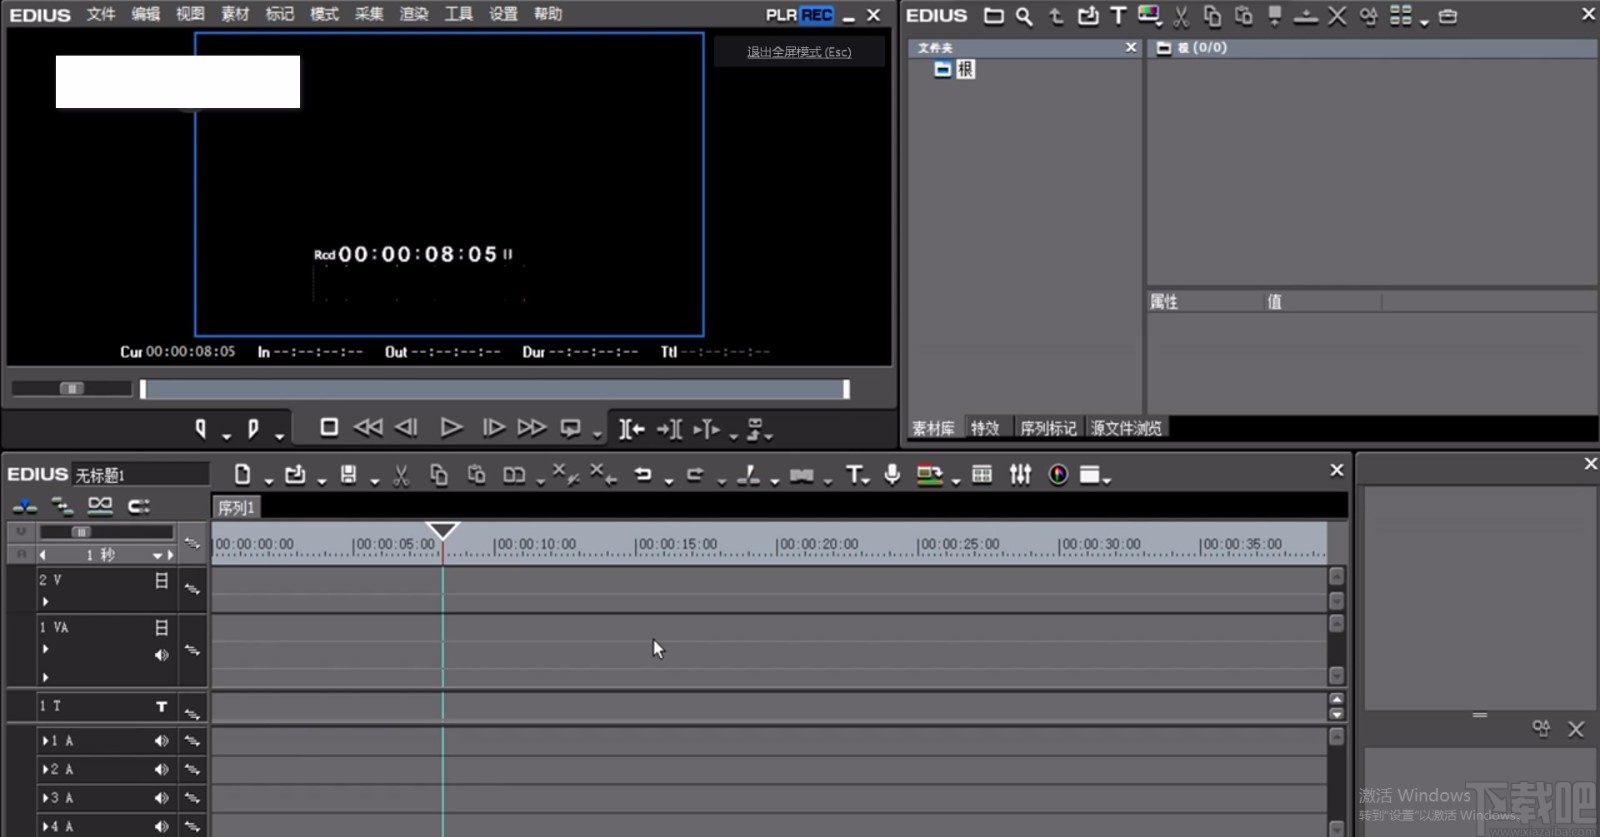
Task: Click the search icon in bin toolbar
Action: click(1024, 16)
